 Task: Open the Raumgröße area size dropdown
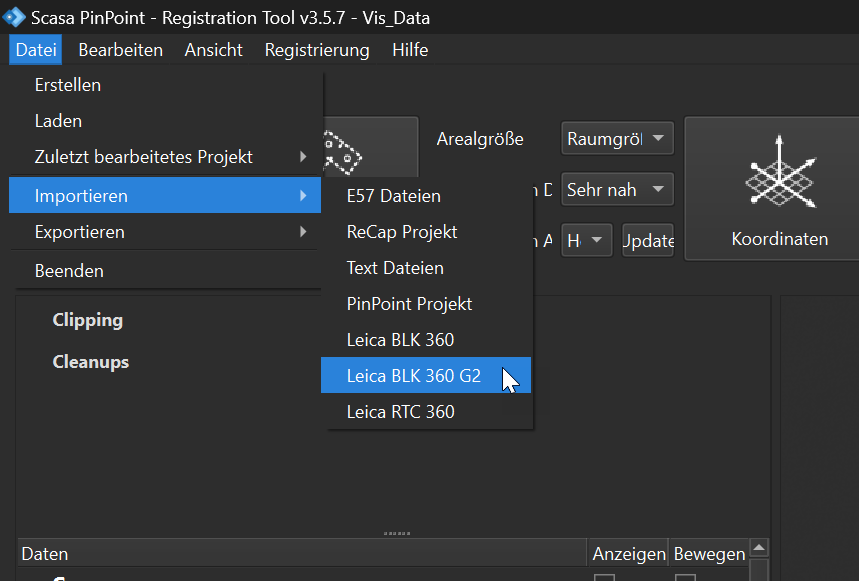(617, 139)
